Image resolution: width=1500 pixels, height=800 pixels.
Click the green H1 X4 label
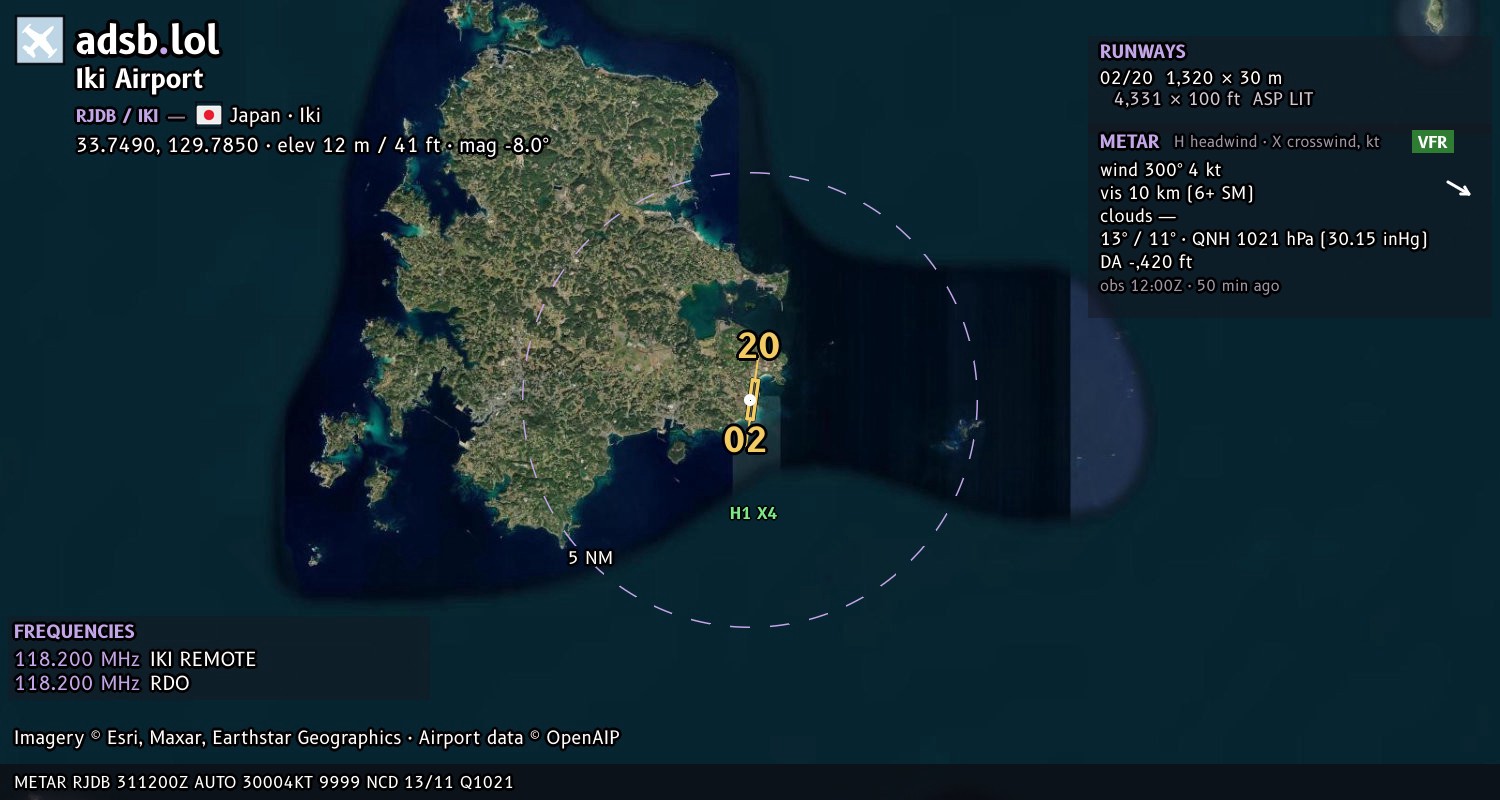(x=753, y=514)
